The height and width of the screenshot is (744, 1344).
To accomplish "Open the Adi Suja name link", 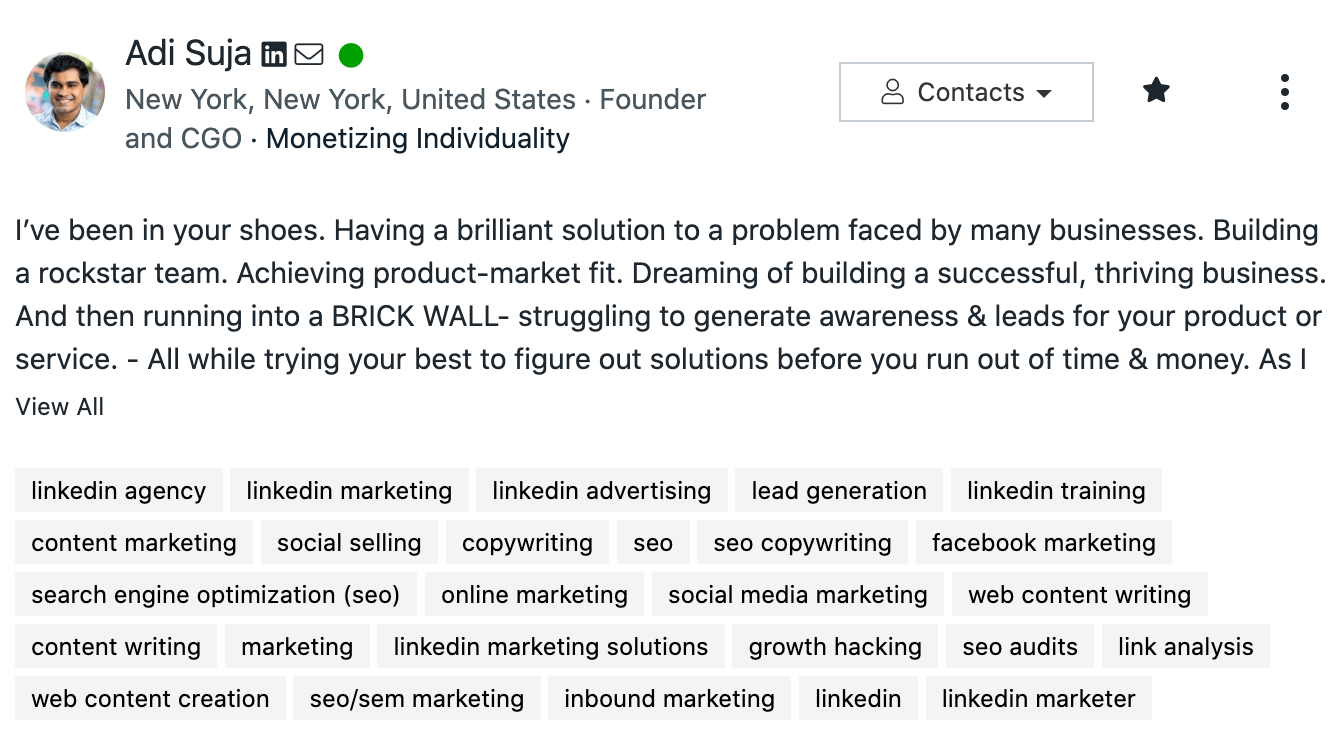I will tap(188, 53).
